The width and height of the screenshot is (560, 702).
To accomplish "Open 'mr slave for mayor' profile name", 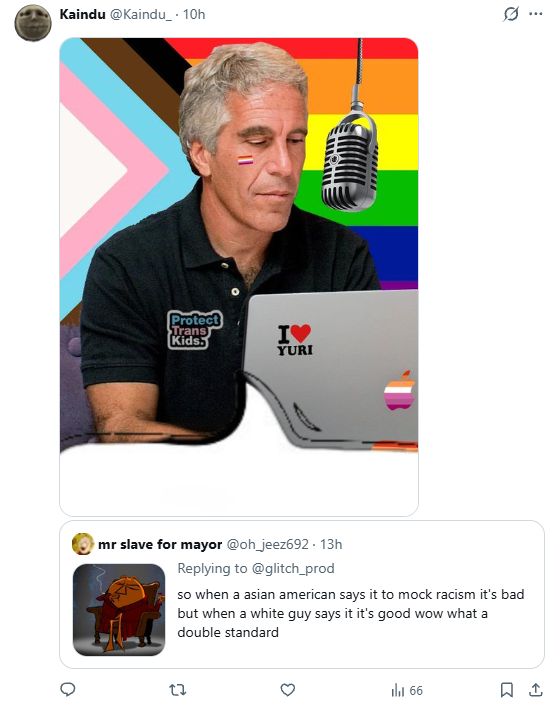I will tap(160, 544).
